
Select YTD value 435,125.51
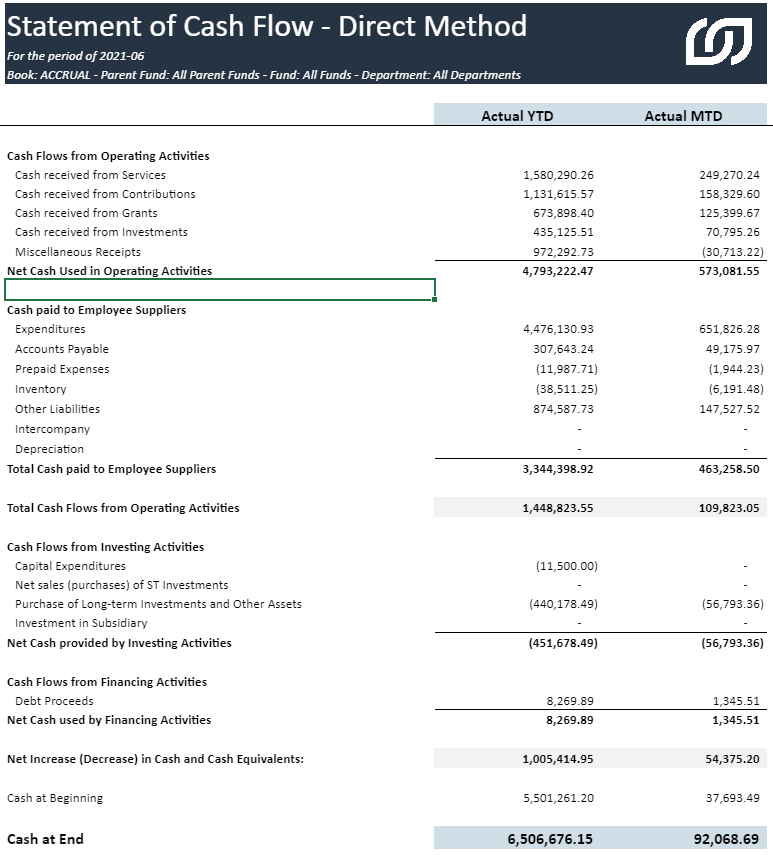[563, 232]
